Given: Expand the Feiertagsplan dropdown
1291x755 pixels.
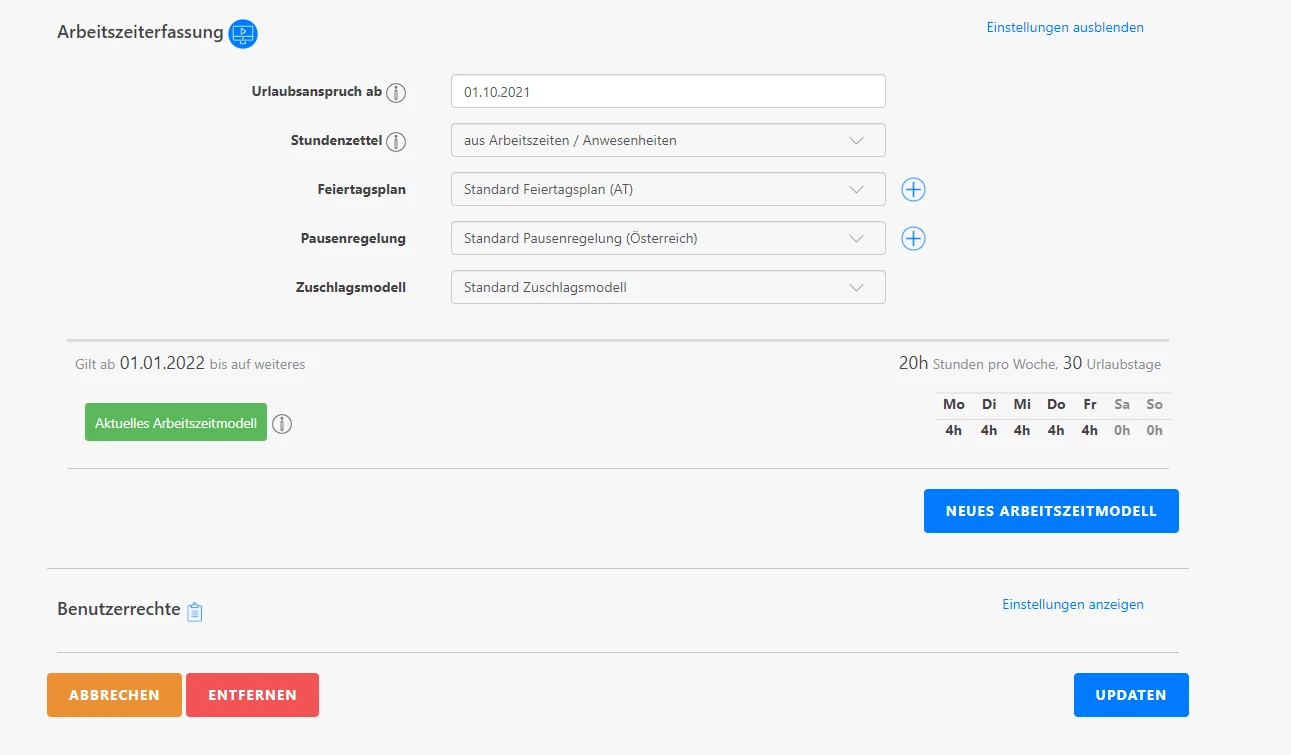Looking at the screenshot, I should click(667, 189).
